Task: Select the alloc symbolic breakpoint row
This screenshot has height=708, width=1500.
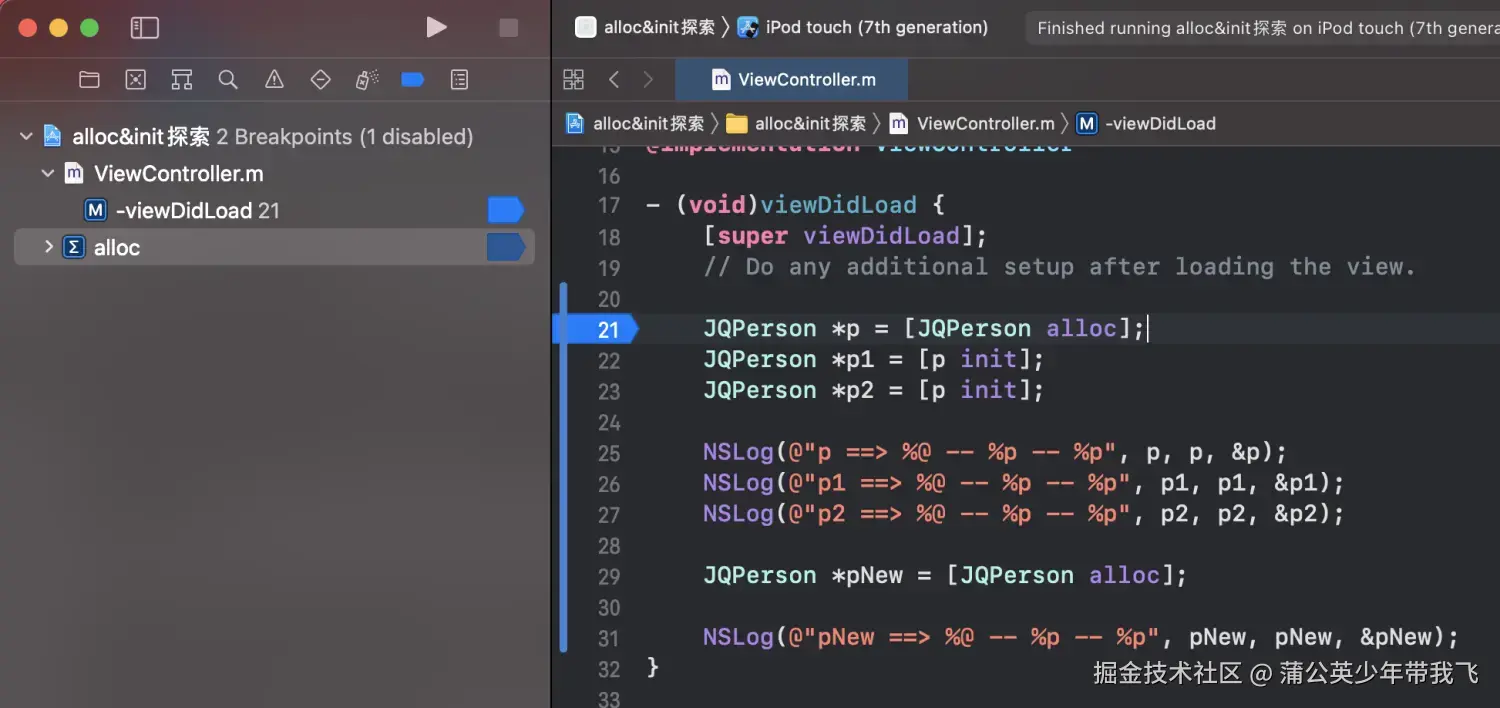Action: tap(274, 247)
